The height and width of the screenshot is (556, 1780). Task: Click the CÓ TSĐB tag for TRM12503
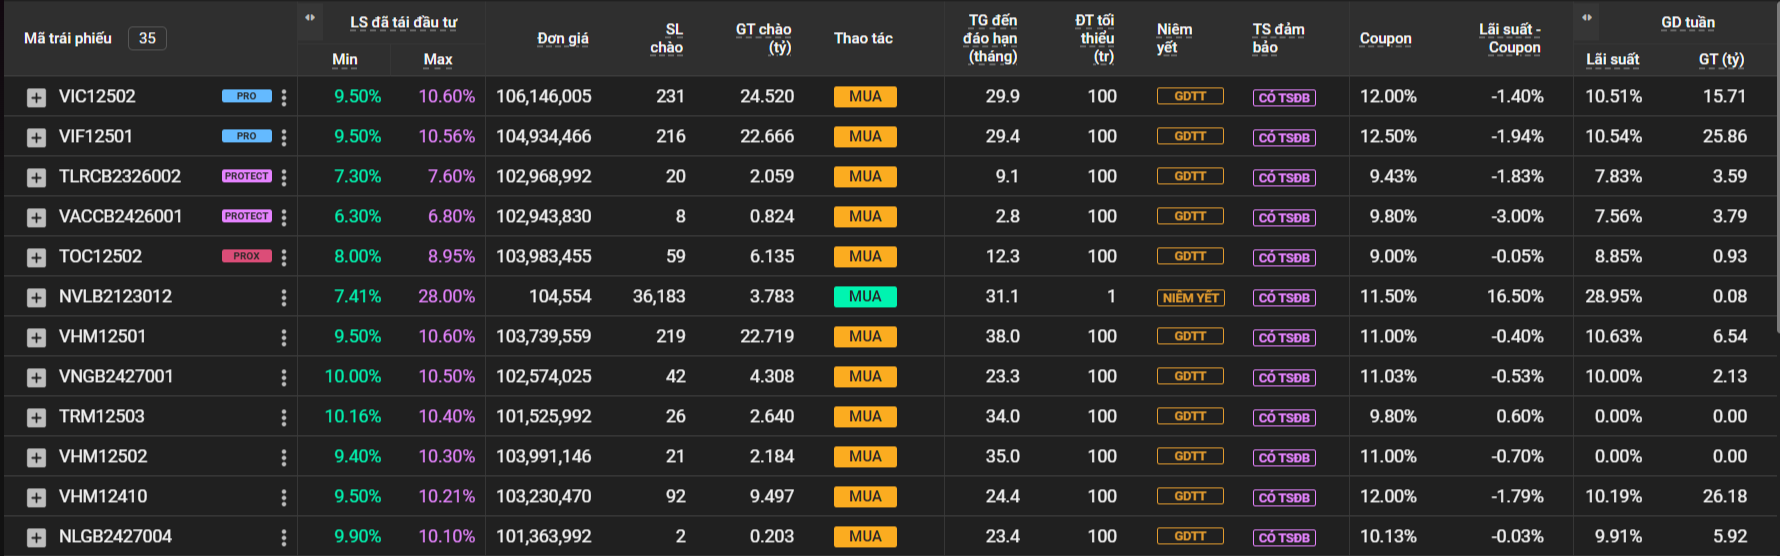1284,417
